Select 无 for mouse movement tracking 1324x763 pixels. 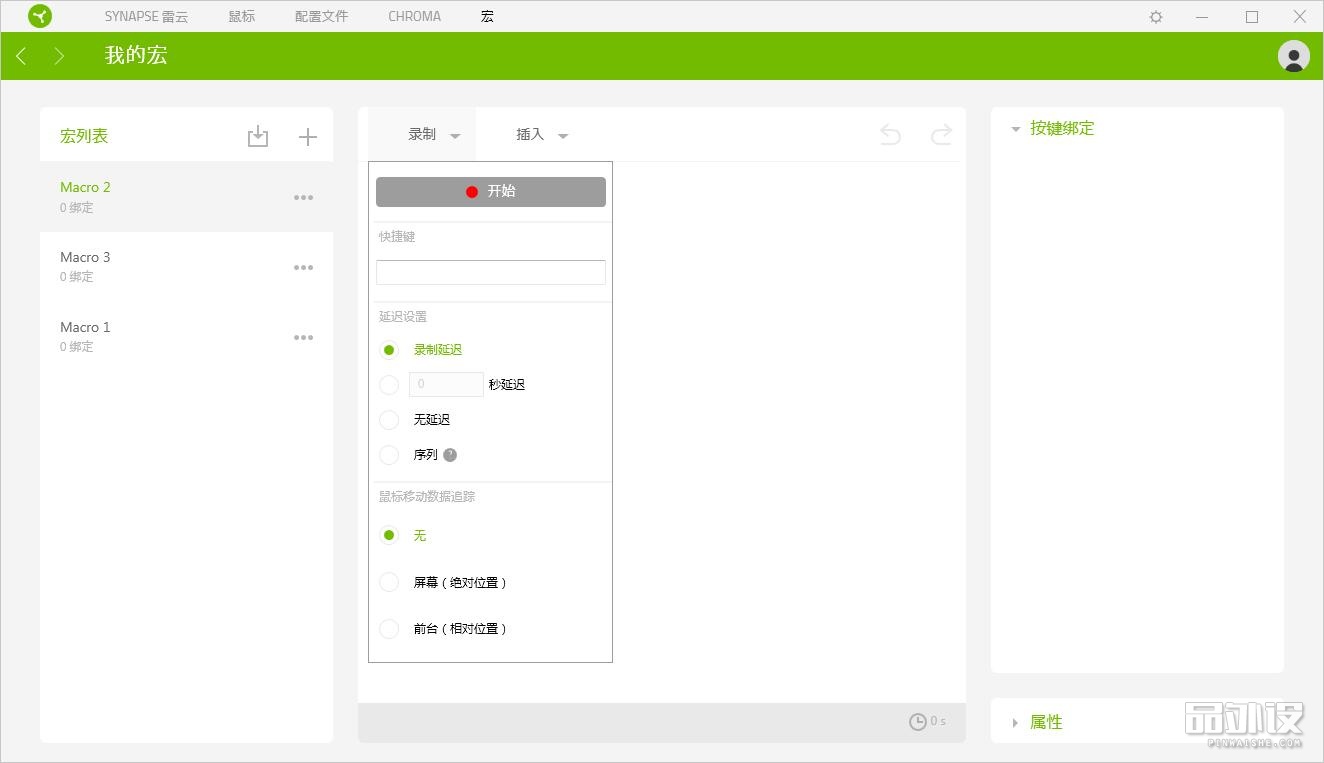click(389, 535)
